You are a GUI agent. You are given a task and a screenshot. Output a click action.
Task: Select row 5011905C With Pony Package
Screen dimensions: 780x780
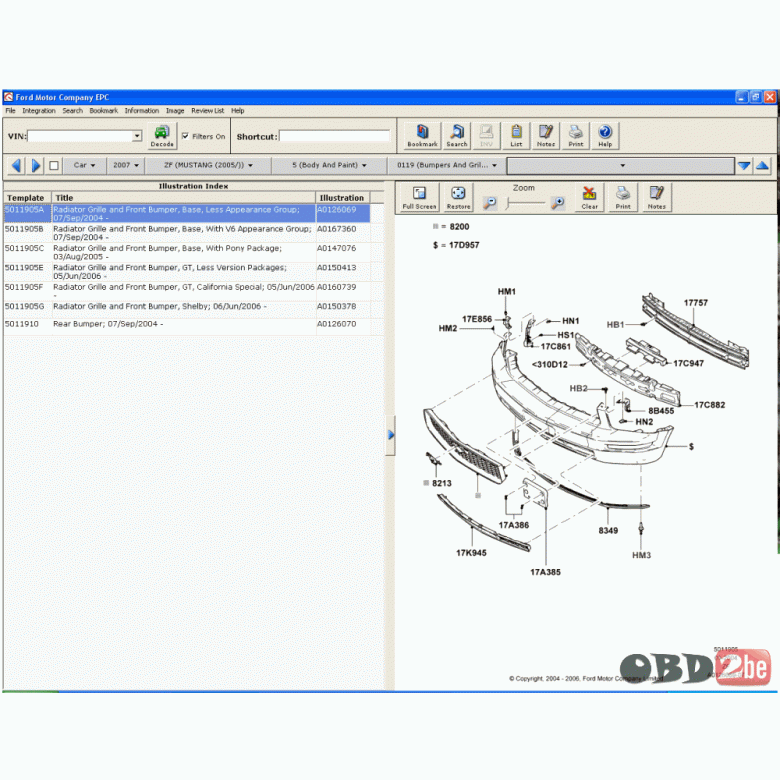(x=187, y=252)
